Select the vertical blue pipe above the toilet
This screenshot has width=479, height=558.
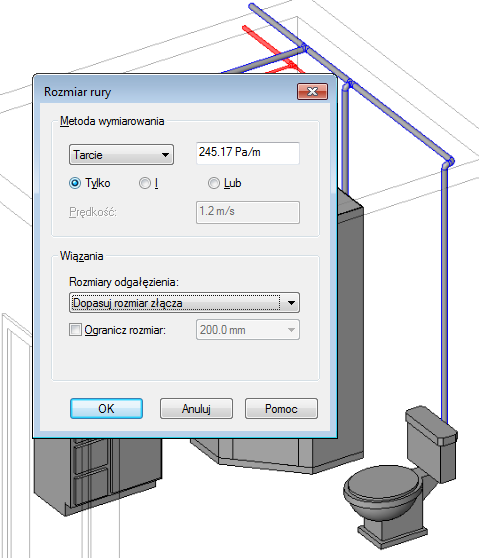pyautogui.click(x=444, y=292)
